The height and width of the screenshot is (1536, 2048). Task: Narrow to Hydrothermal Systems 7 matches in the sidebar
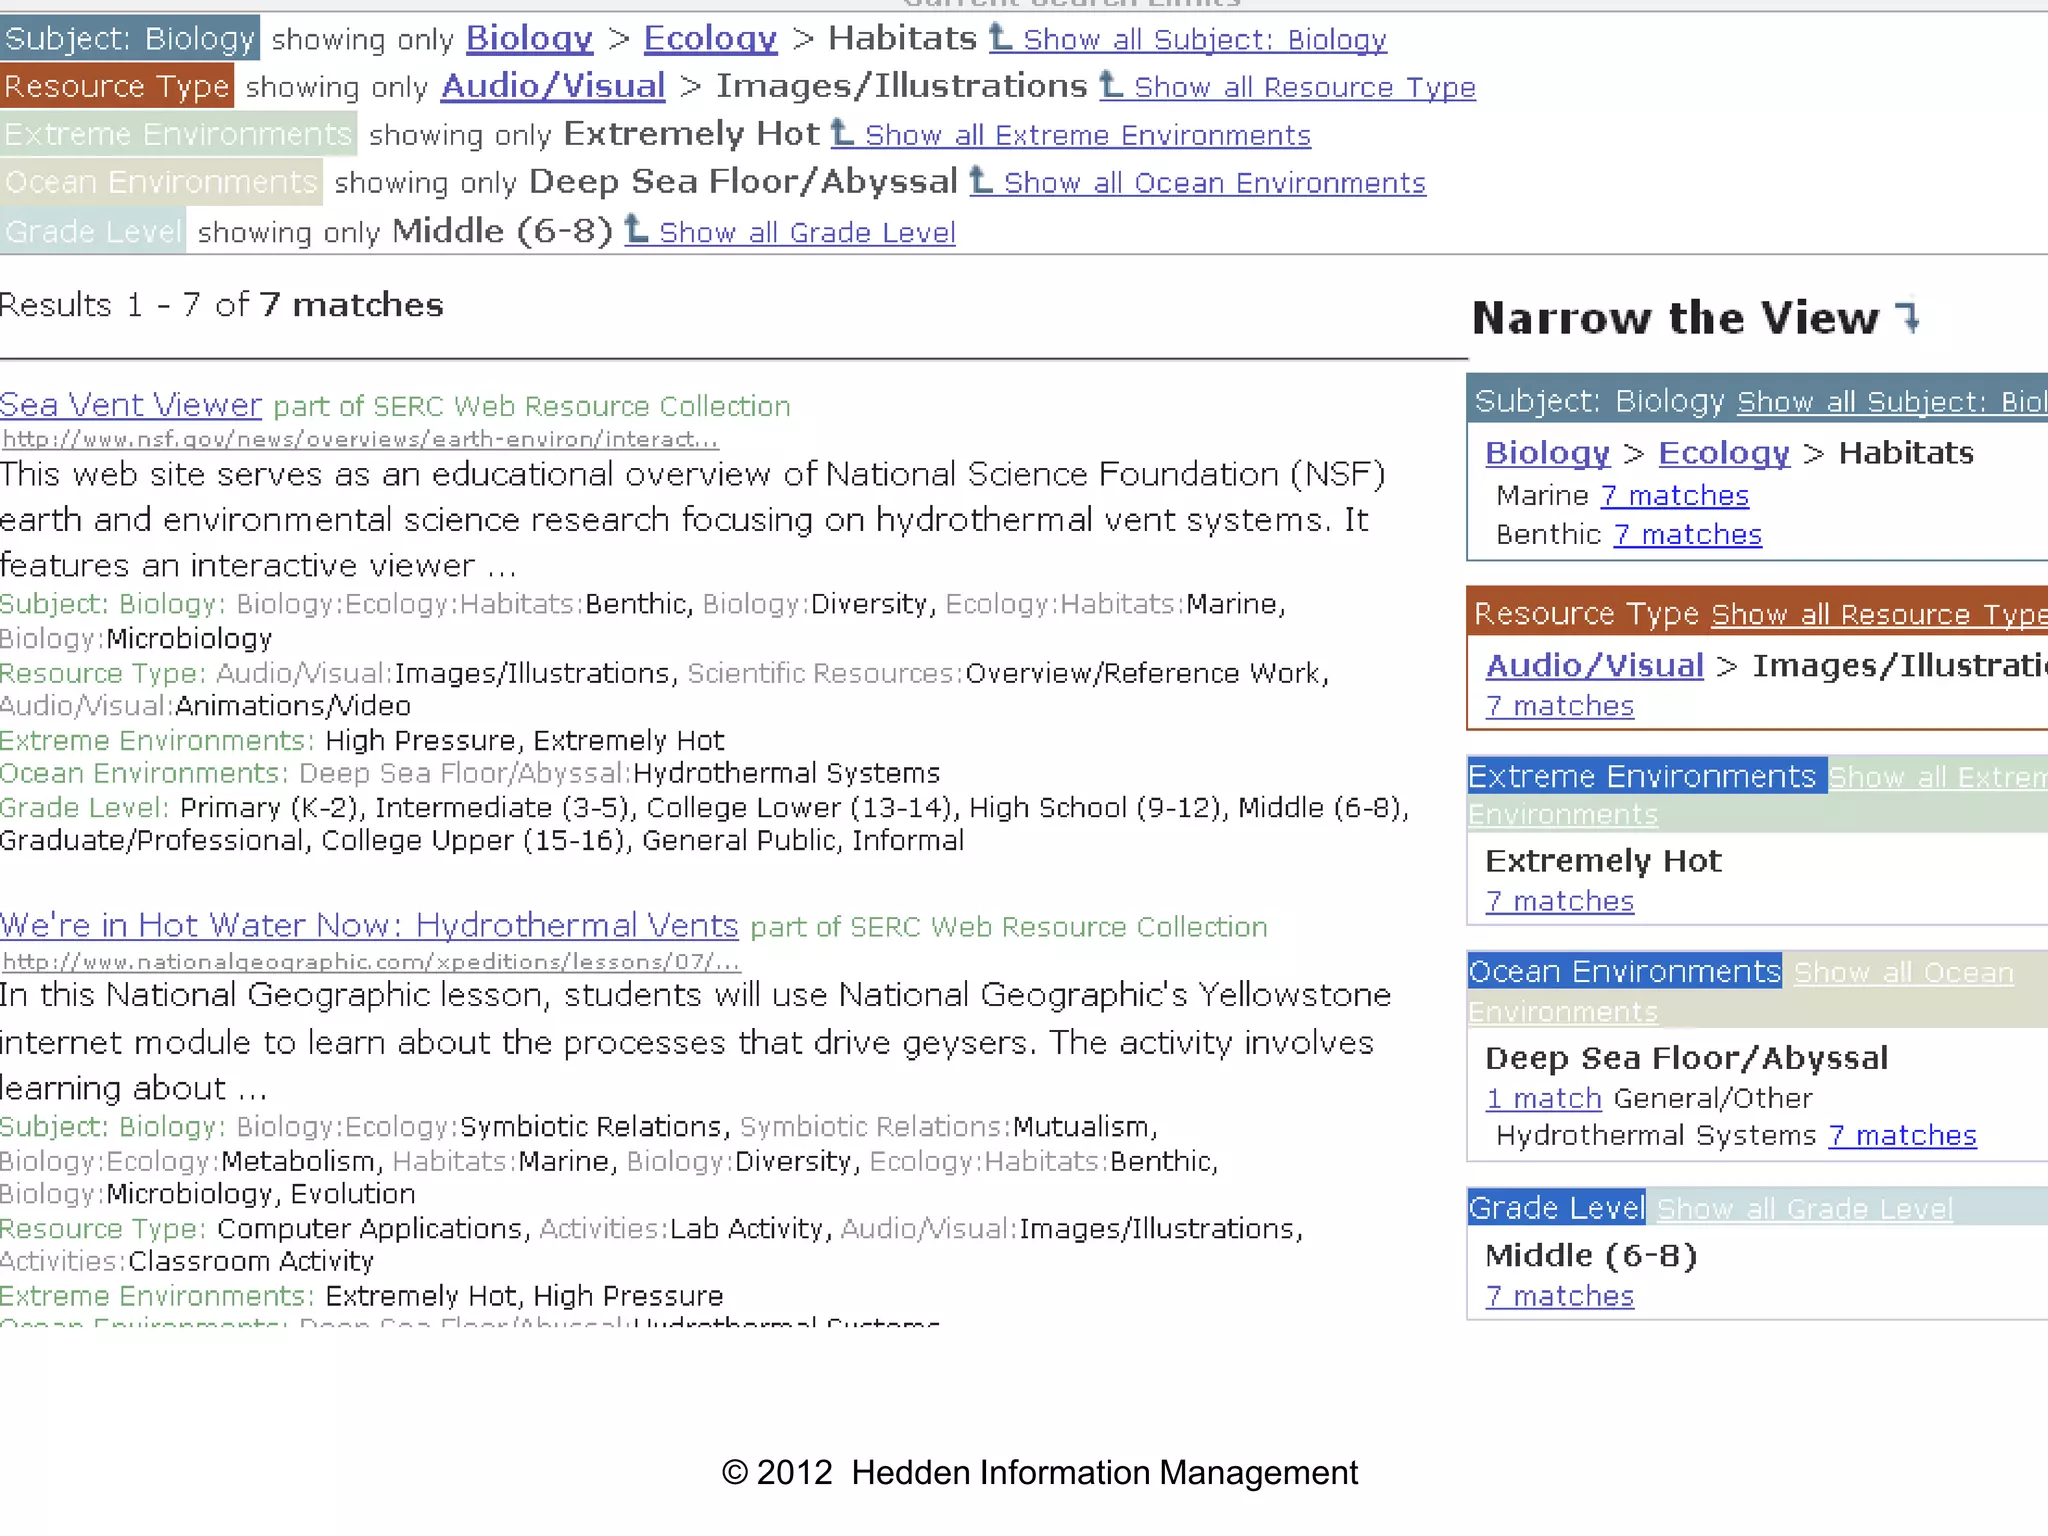pos(1903,1136)
